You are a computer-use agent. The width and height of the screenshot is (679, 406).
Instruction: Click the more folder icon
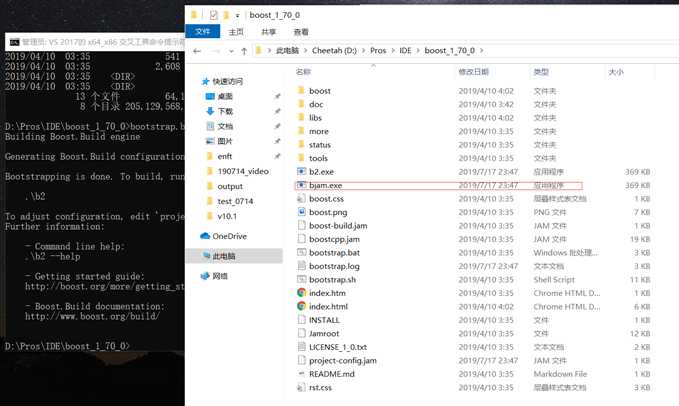coord(301,131)
